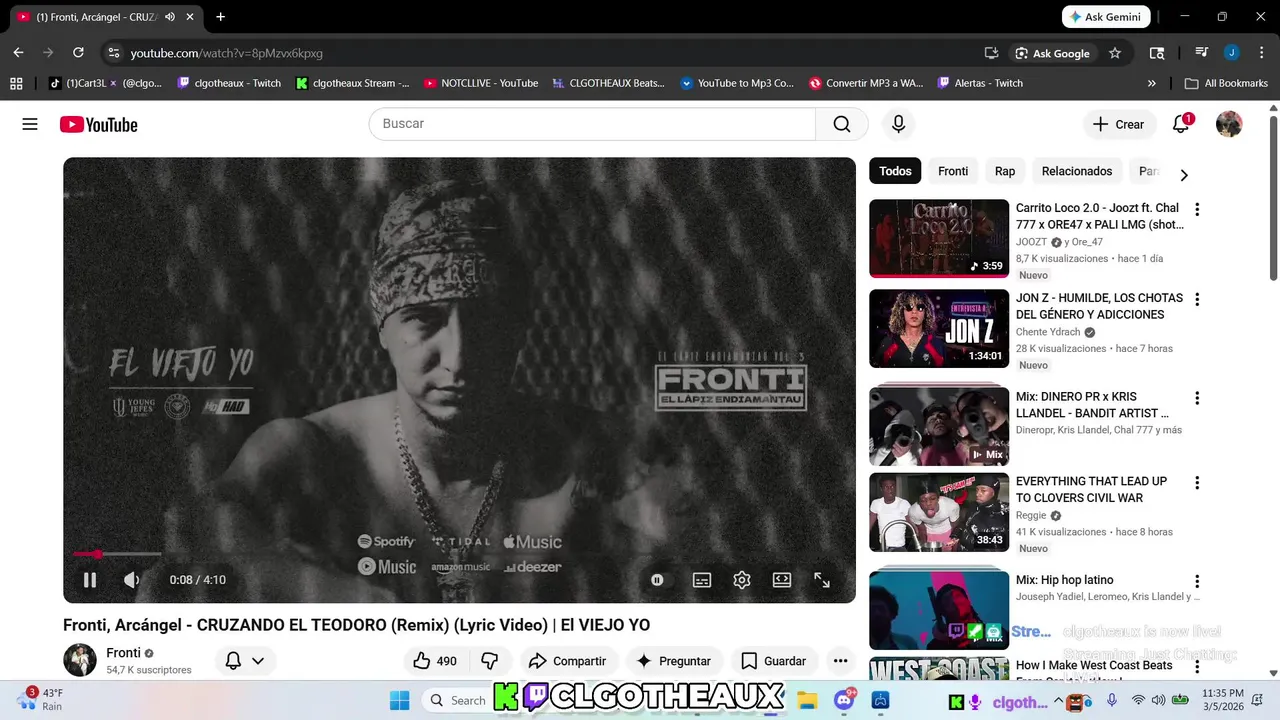Viewport: 1280px width, 720px height.
Task: Reload the page
Action: tap(78, 53)
